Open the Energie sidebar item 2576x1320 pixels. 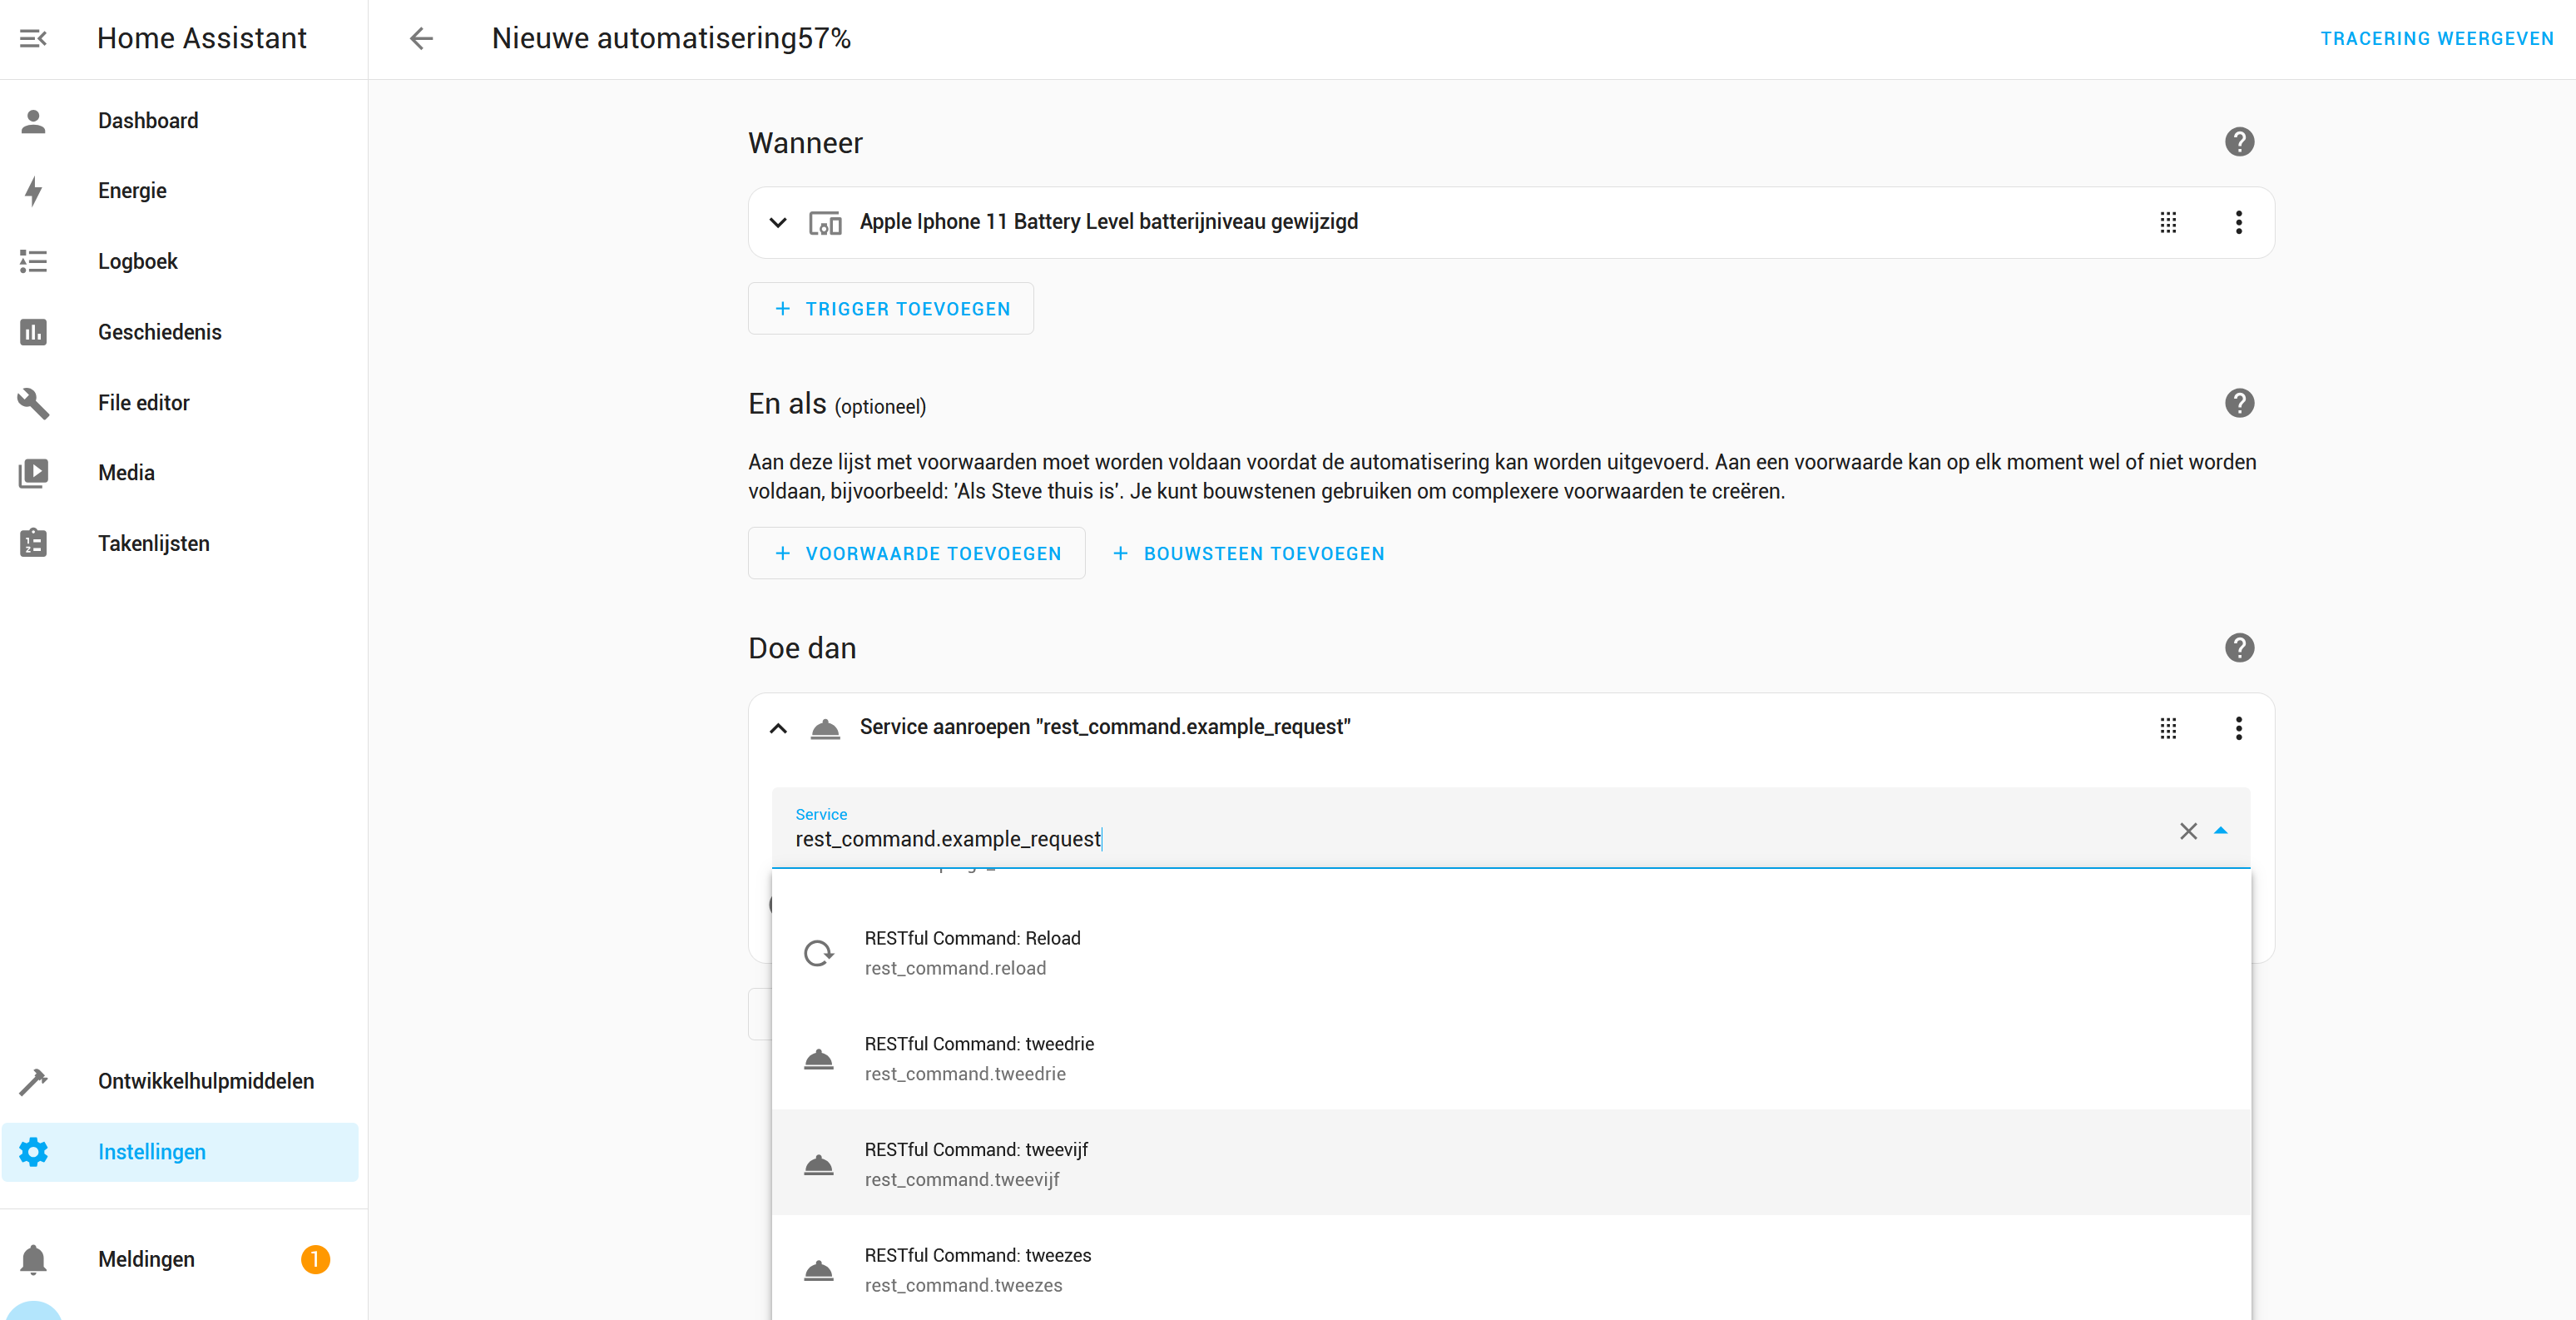coord(180,191)
